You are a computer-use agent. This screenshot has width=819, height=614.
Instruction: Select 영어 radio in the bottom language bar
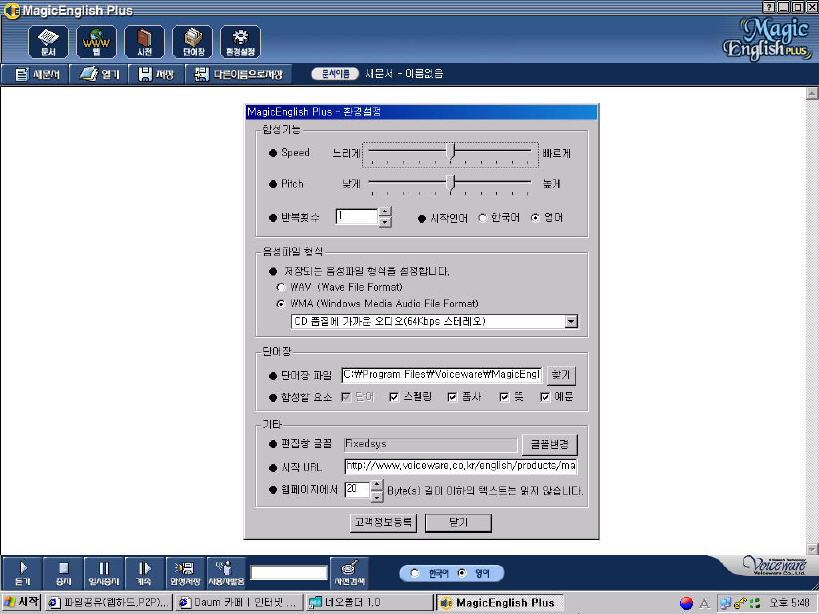click(x=462, y=573)
